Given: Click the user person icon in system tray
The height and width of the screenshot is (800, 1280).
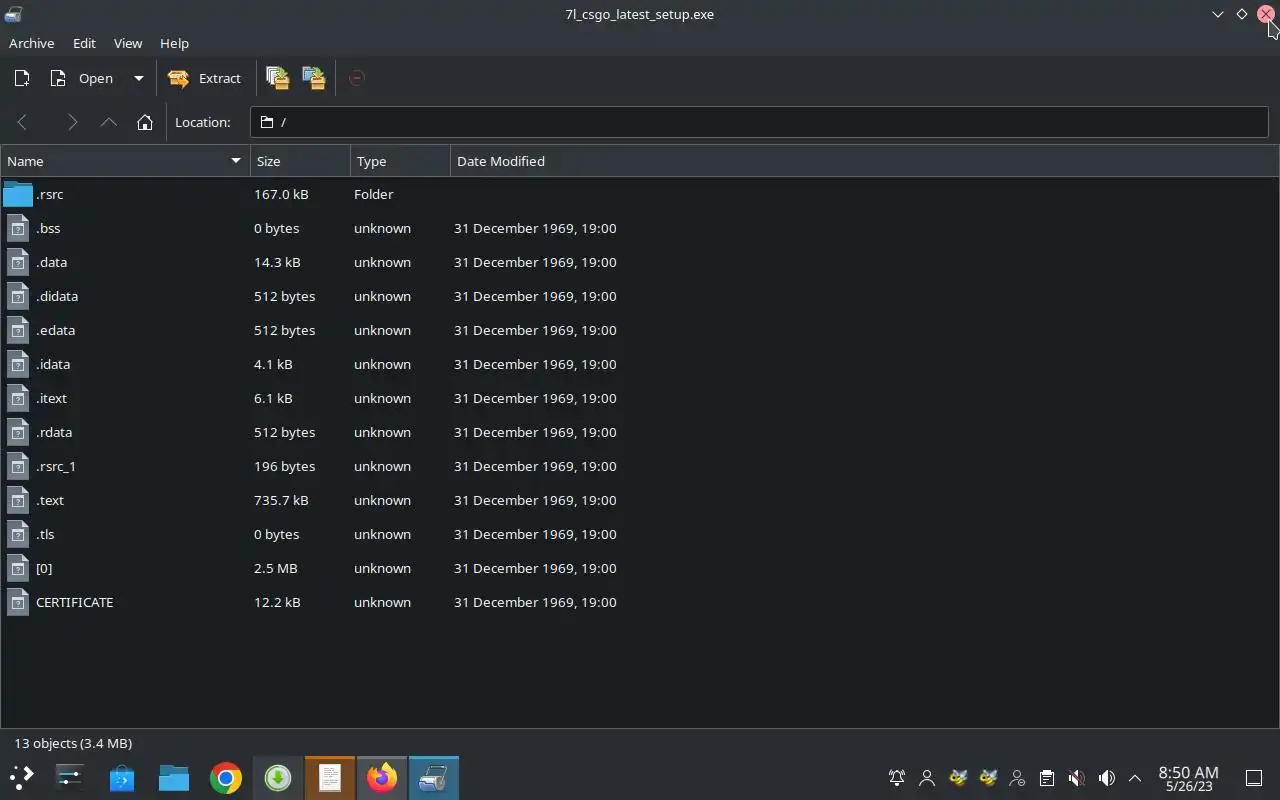Looking at the screenshot, I should click(927, 777).
